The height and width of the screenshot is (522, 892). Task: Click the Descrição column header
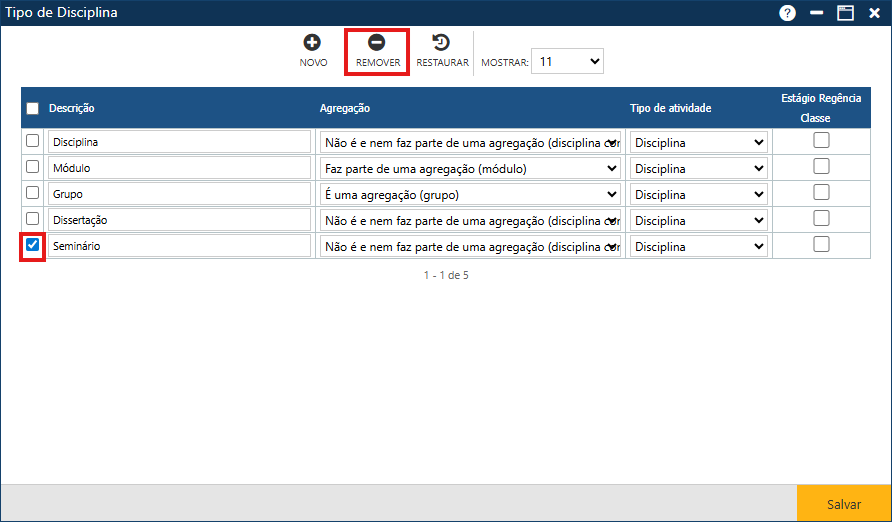(72, 108)
